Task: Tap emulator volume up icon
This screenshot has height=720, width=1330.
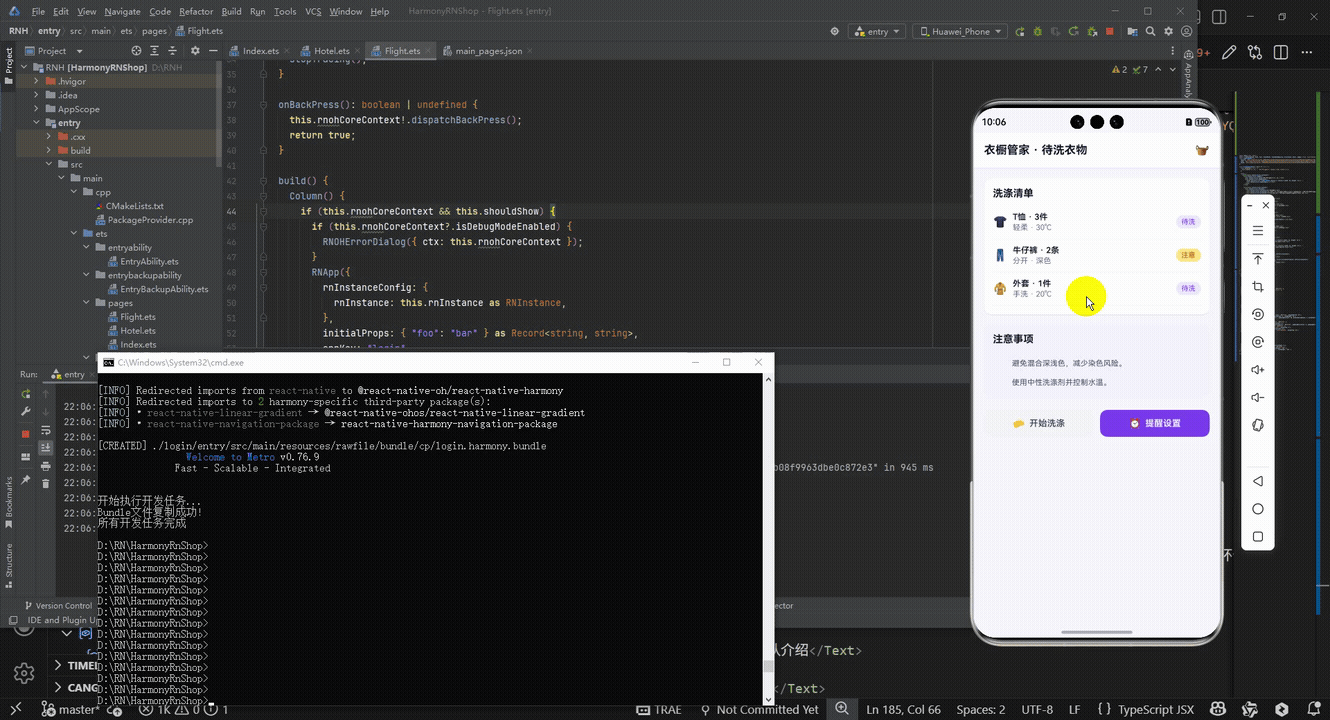Action: coord(1258,370)
